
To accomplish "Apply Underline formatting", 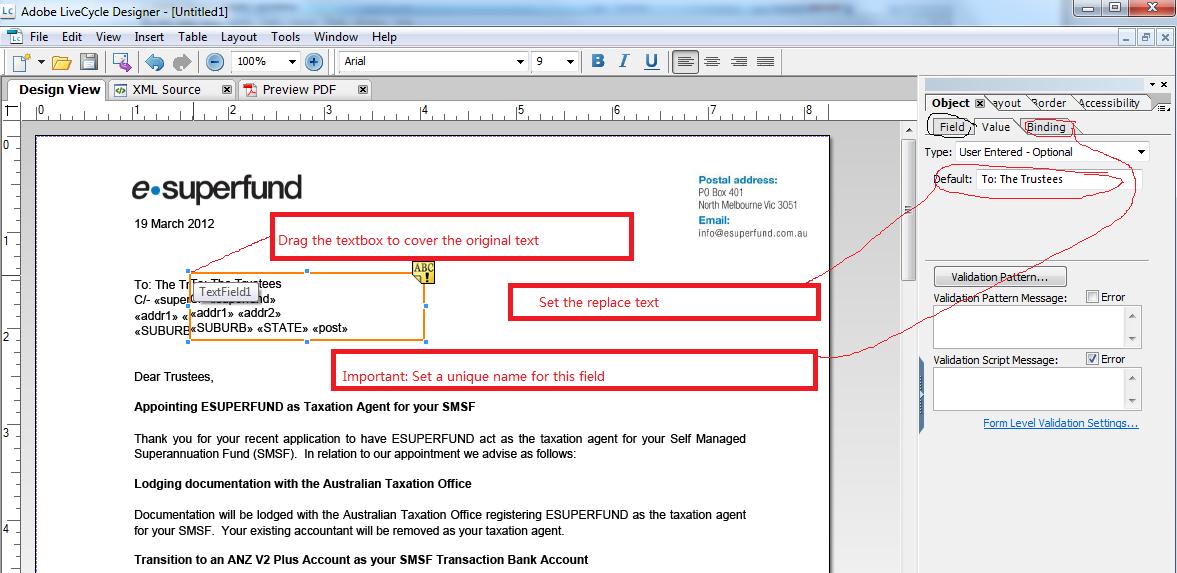I will [651, 61].
